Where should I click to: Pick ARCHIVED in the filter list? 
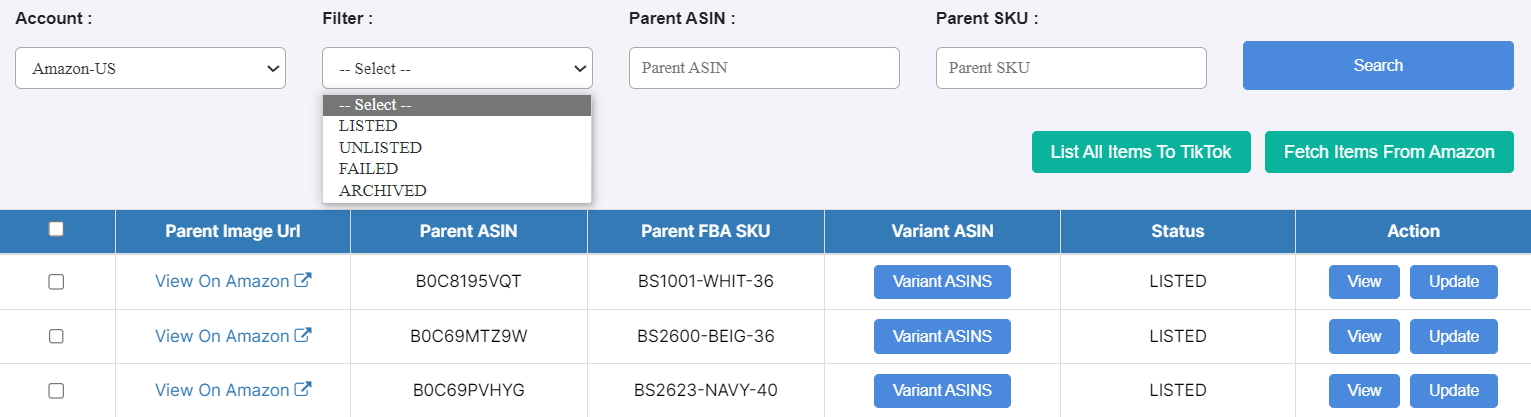point(382,190)
